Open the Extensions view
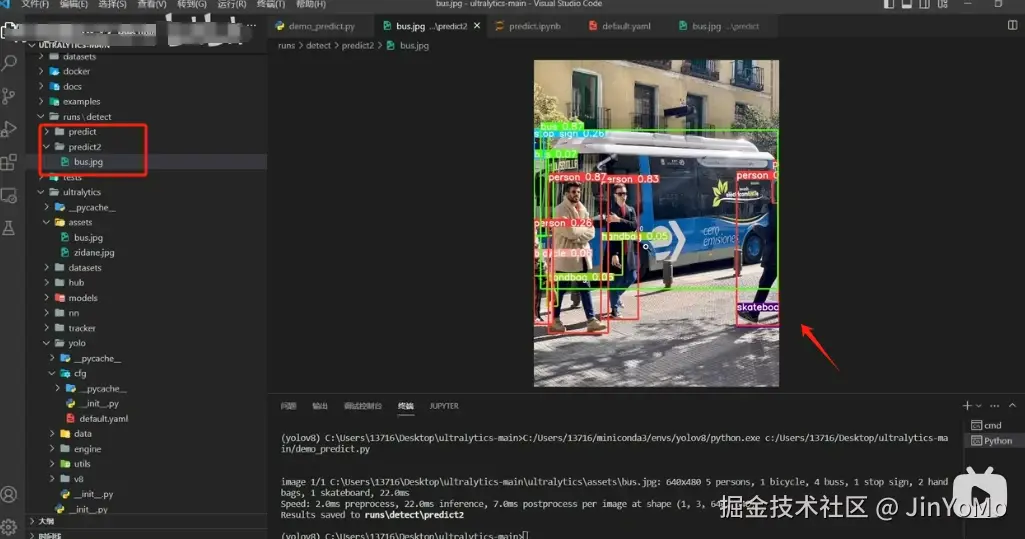The width and height of the screenshot is (1025, 539). 9,162
